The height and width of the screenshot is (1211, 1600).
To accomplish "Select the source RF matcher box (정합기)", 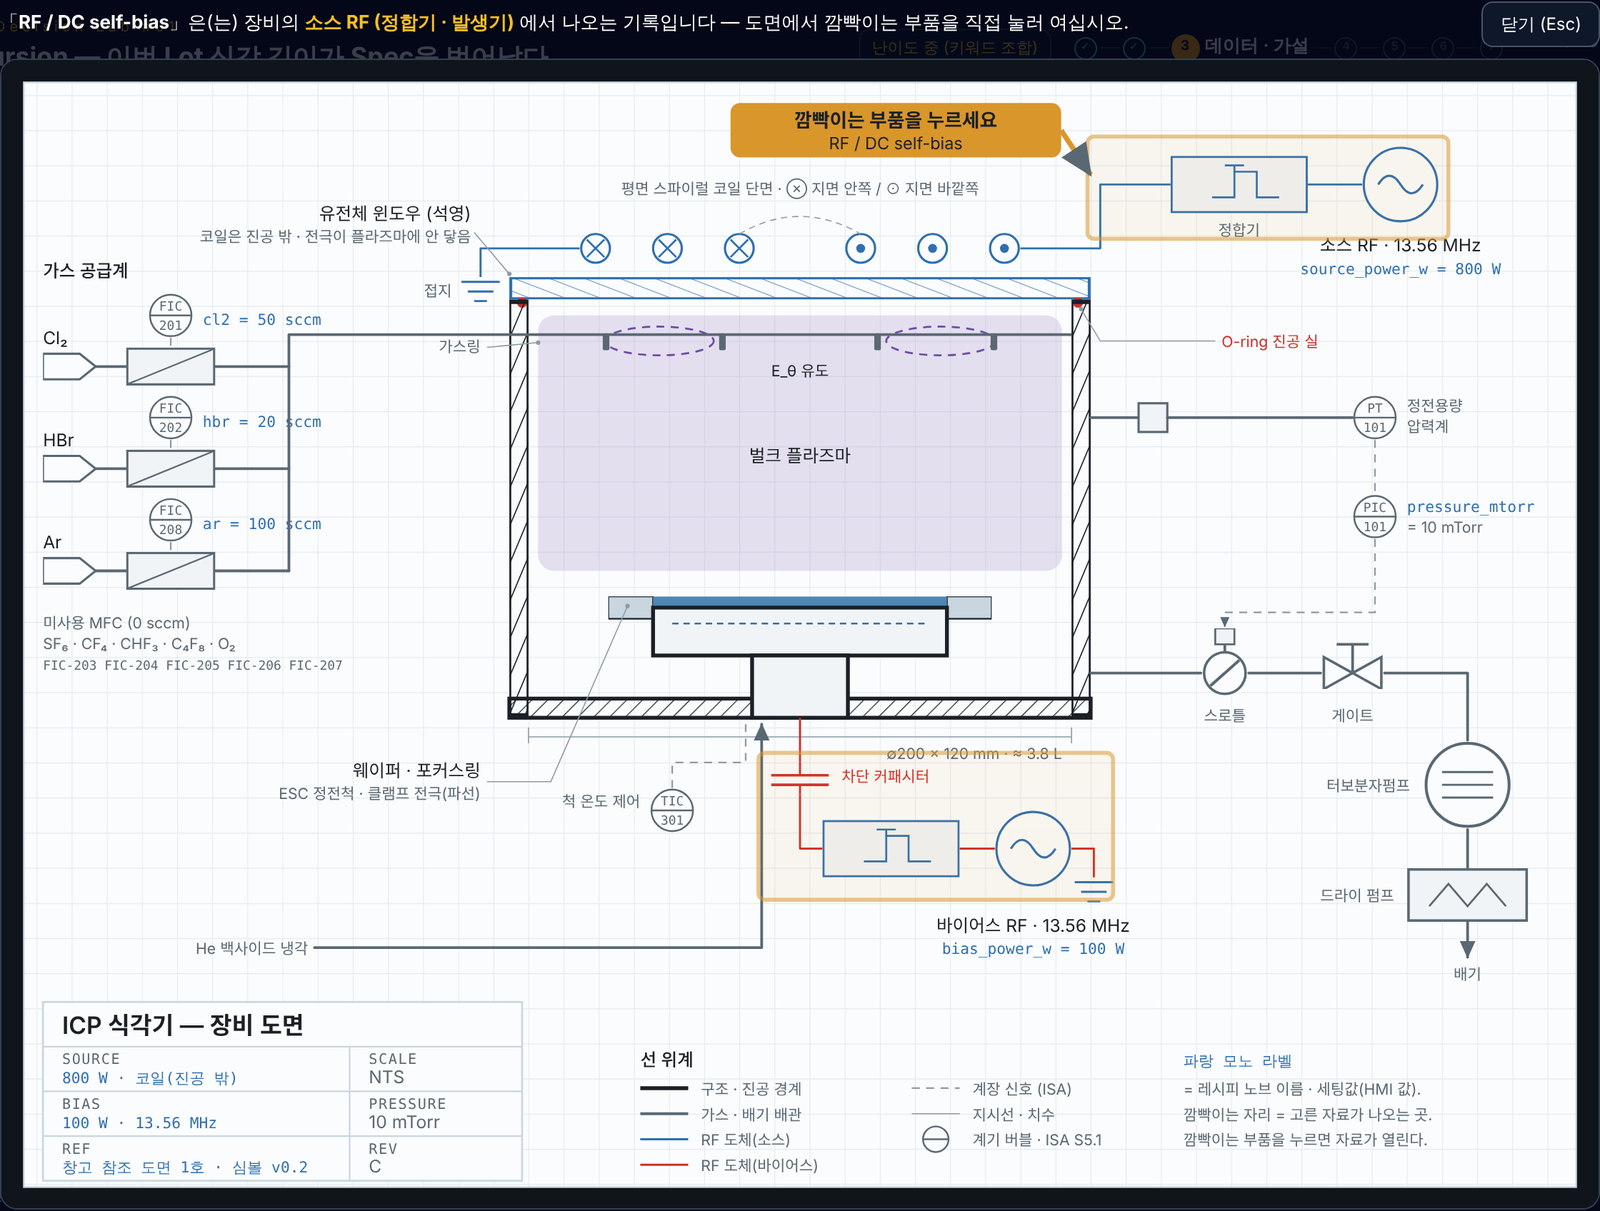I will [1239, 184].
